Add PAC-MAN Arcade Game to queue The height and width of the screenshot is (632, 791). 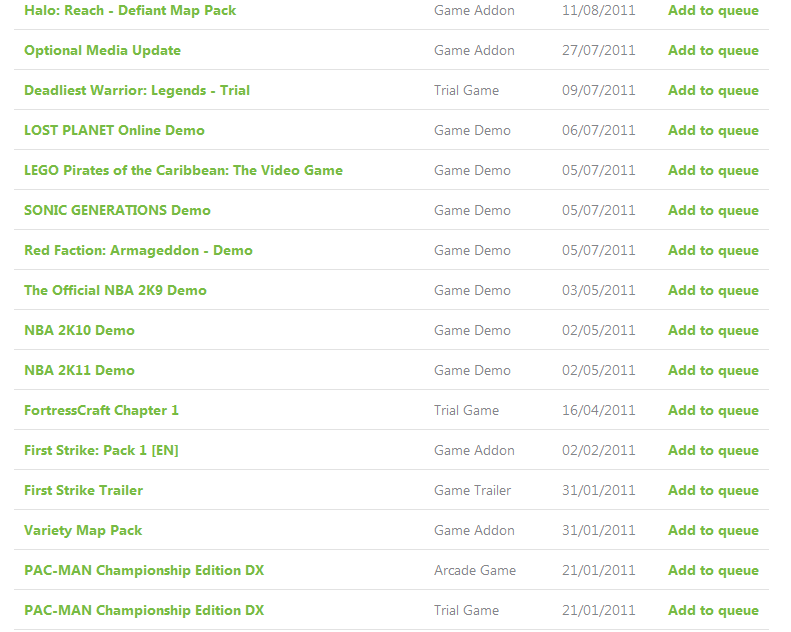click(713, 570)
